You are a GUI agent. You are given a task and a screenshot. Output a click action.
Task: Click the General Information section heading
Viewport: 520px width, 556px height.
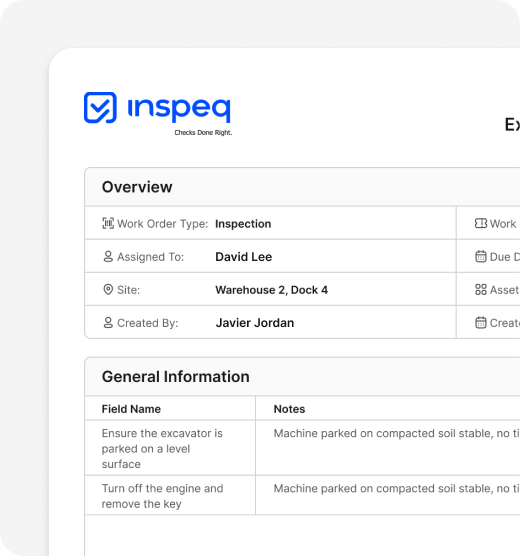click(176, 377)
